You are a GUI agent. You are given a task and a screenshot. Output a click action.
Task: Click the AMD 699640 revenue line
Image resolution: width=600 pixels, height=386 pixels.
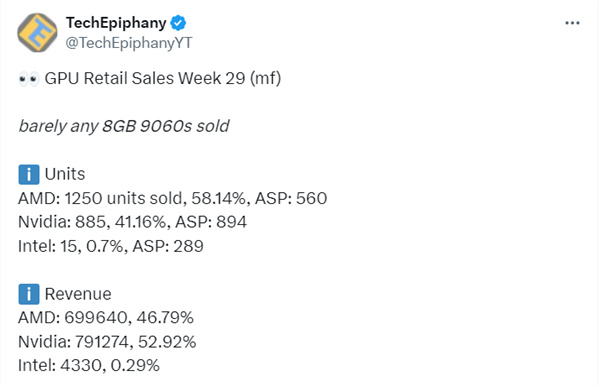[106, 318]
